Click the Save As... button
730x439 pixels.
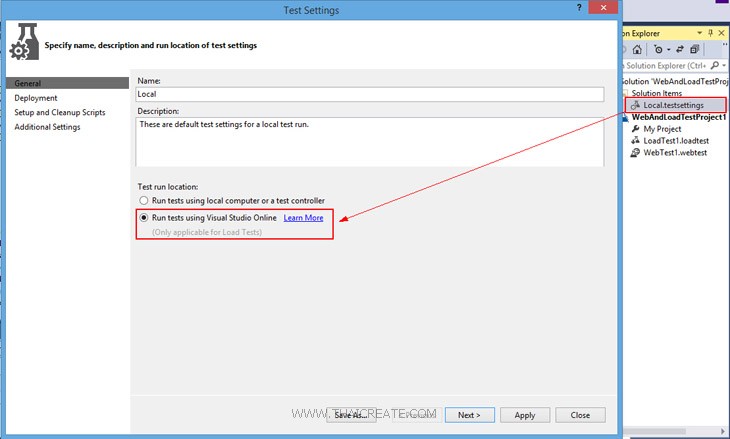point(351,415)
